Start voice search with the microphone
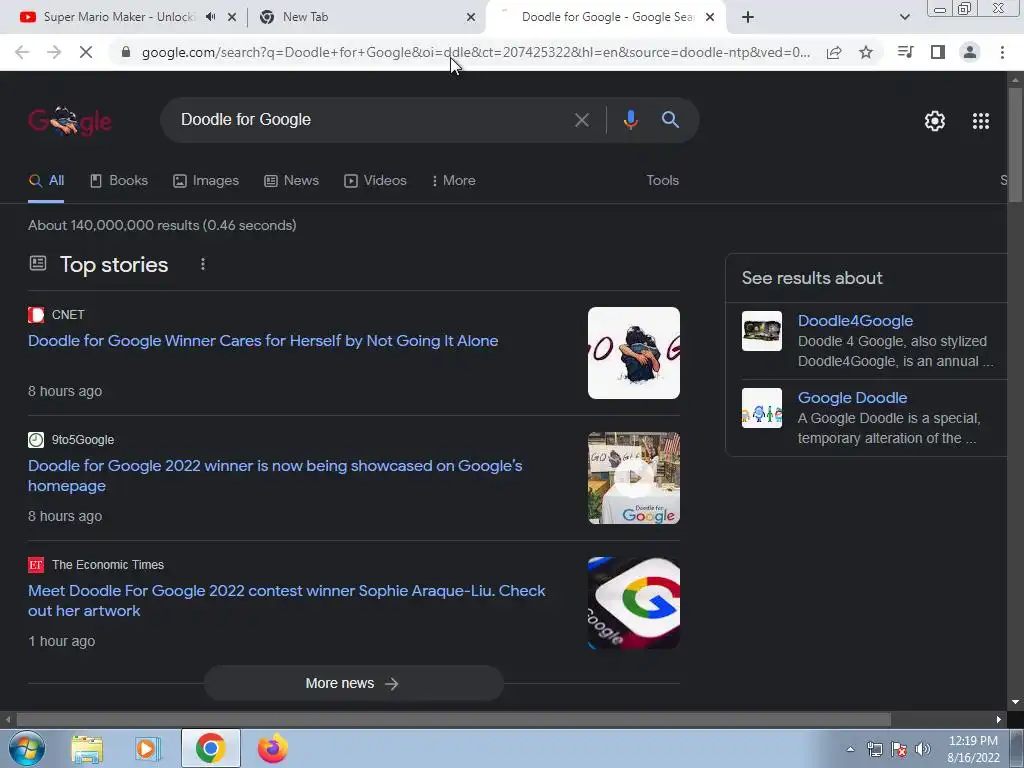This screenshot has width=1024, height=768. pos(630,120)
